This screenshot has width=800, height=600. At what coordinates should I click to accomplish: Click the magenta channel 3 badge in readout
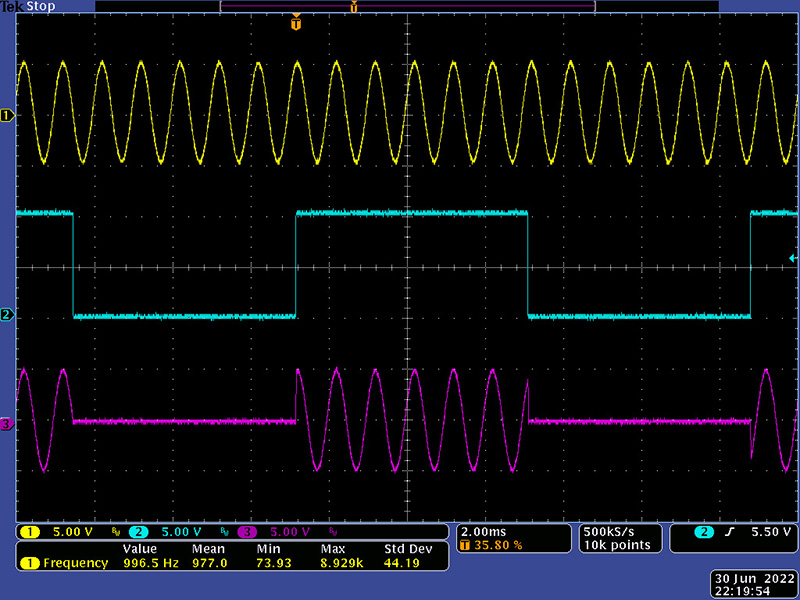tap(244, 531)
